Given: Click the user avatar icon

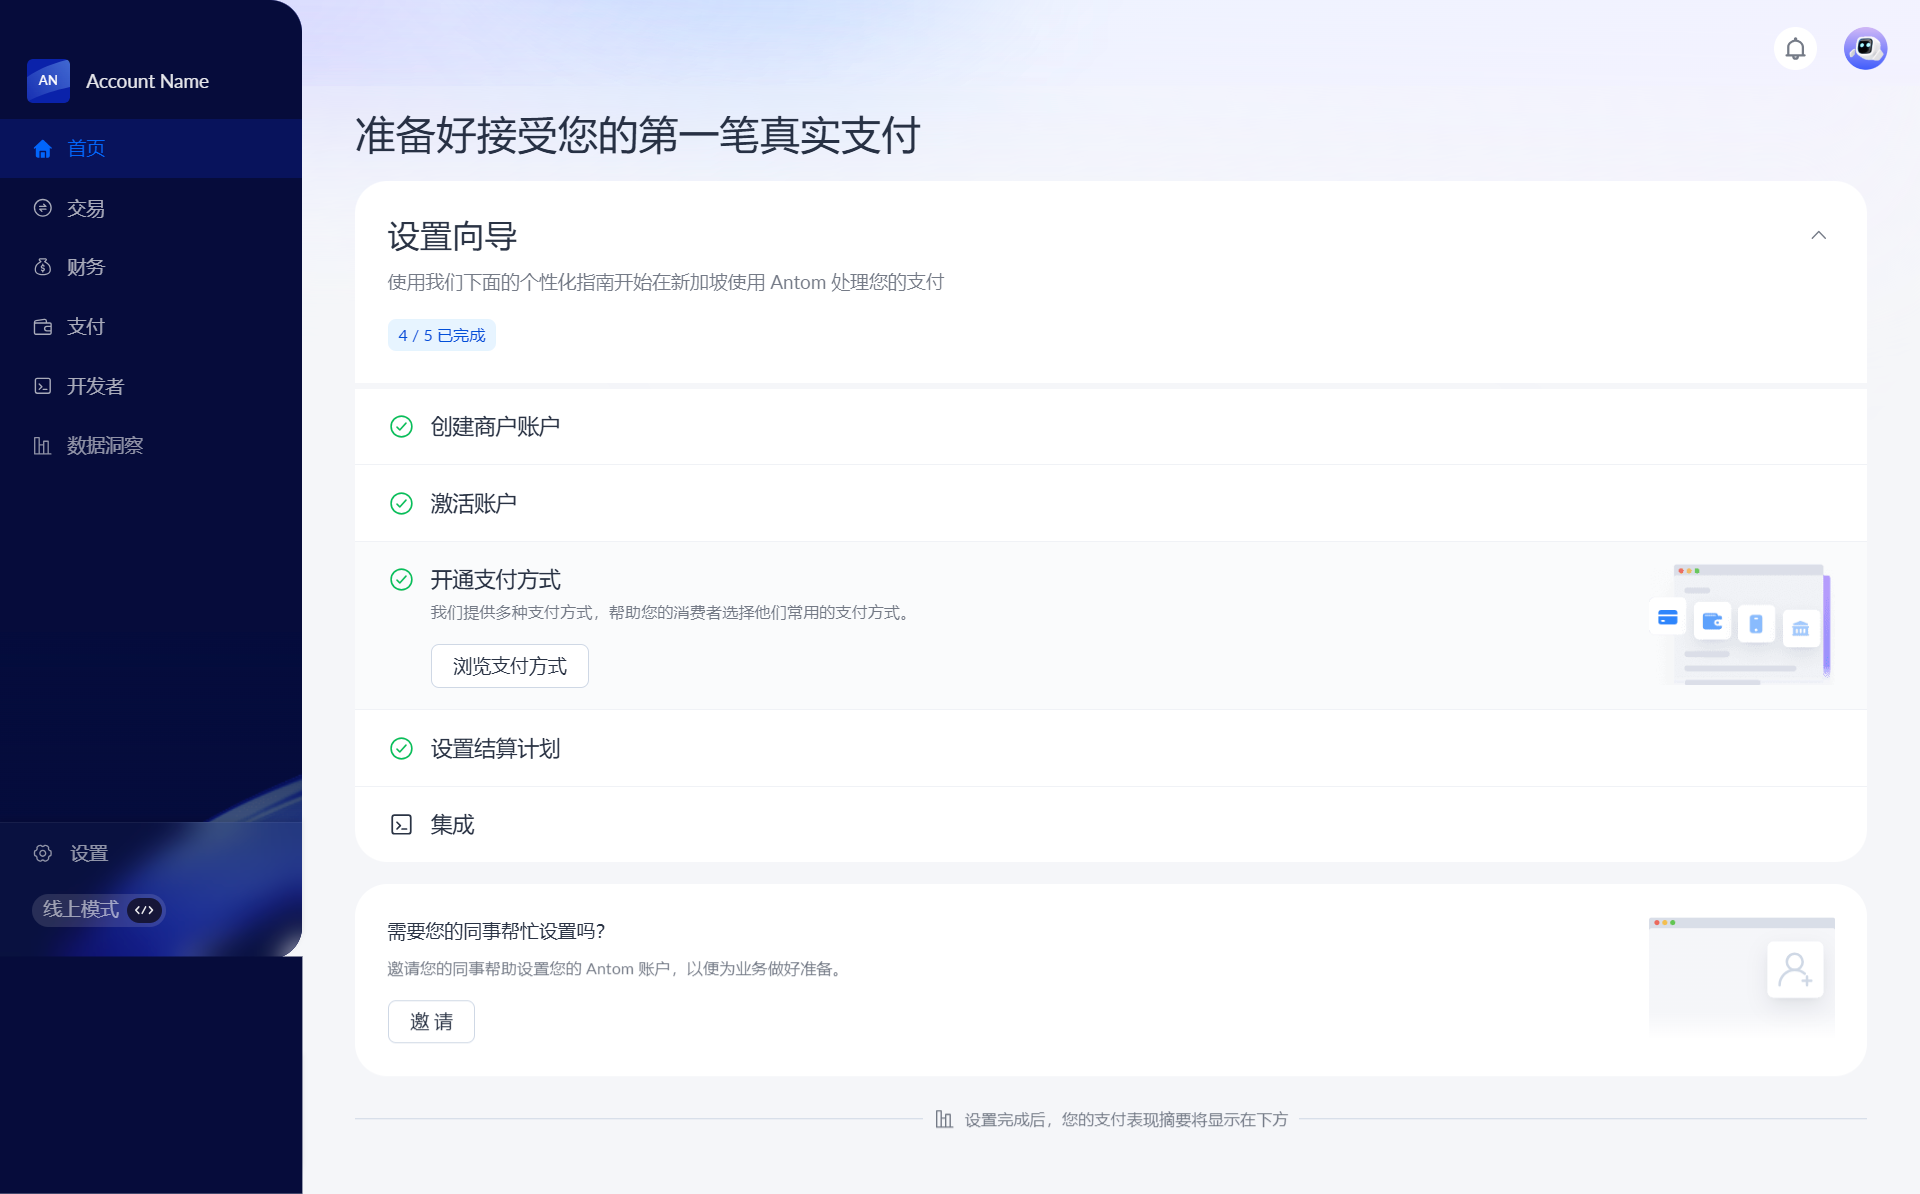Looking at the screenshot, I should coord(1865,48).
